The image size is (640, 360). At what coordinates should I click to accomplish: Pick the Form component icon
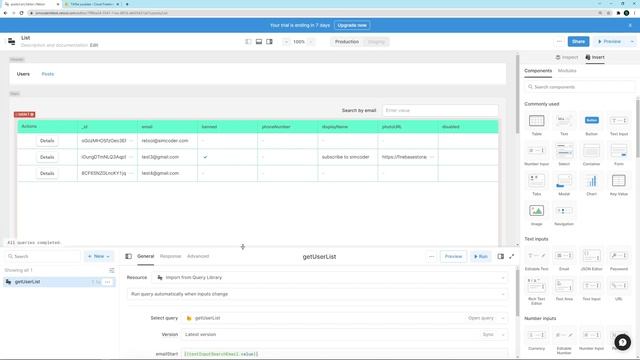tap(619, 151)
